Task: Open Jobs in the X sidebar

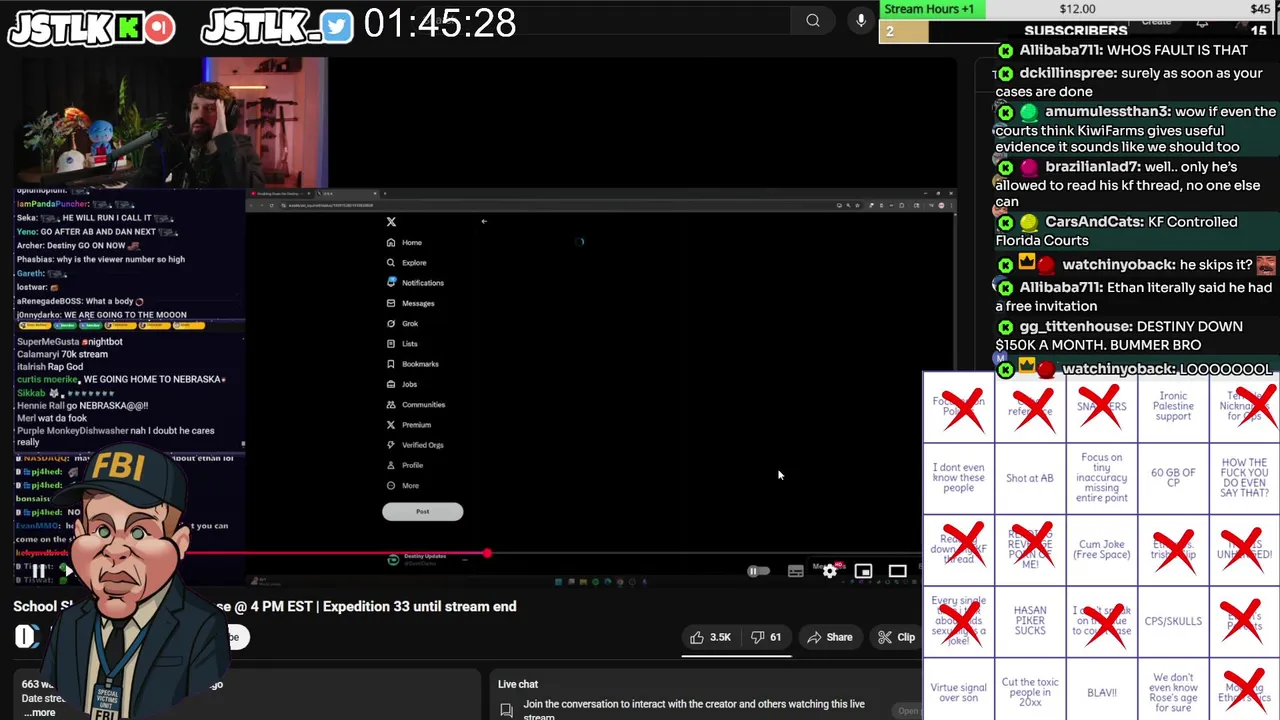Action: pos(402,384)
